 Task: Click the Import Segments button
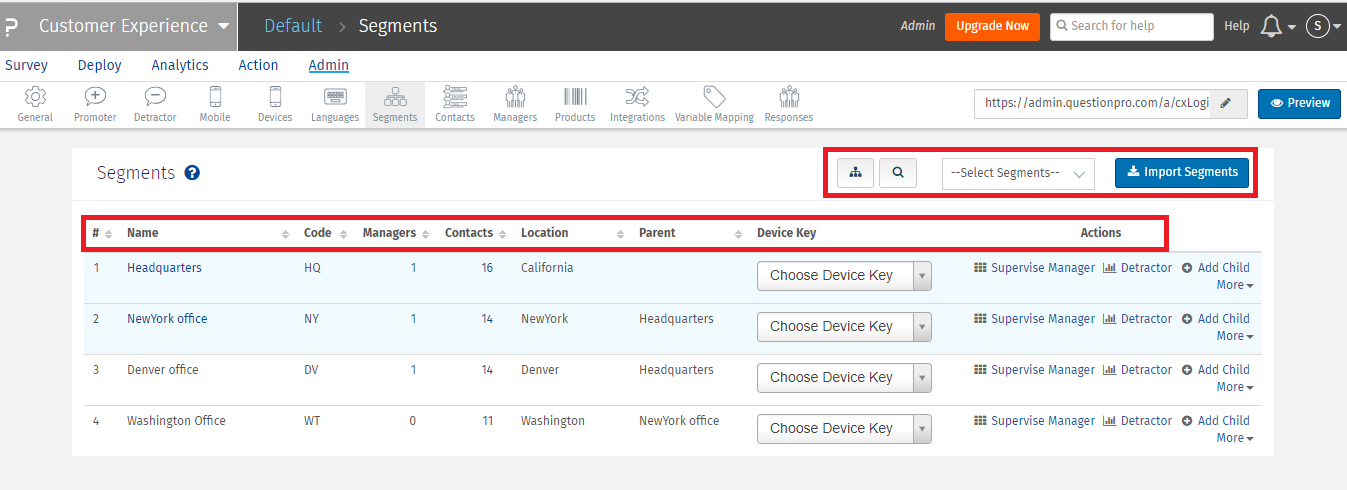pos(1182,172)
